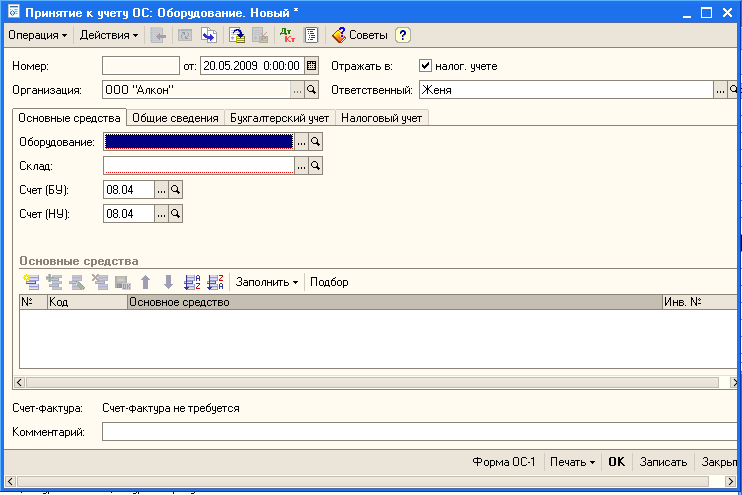Click the magnifier next to Счет (БУ)
742x495 pixels.
point(176,190)
